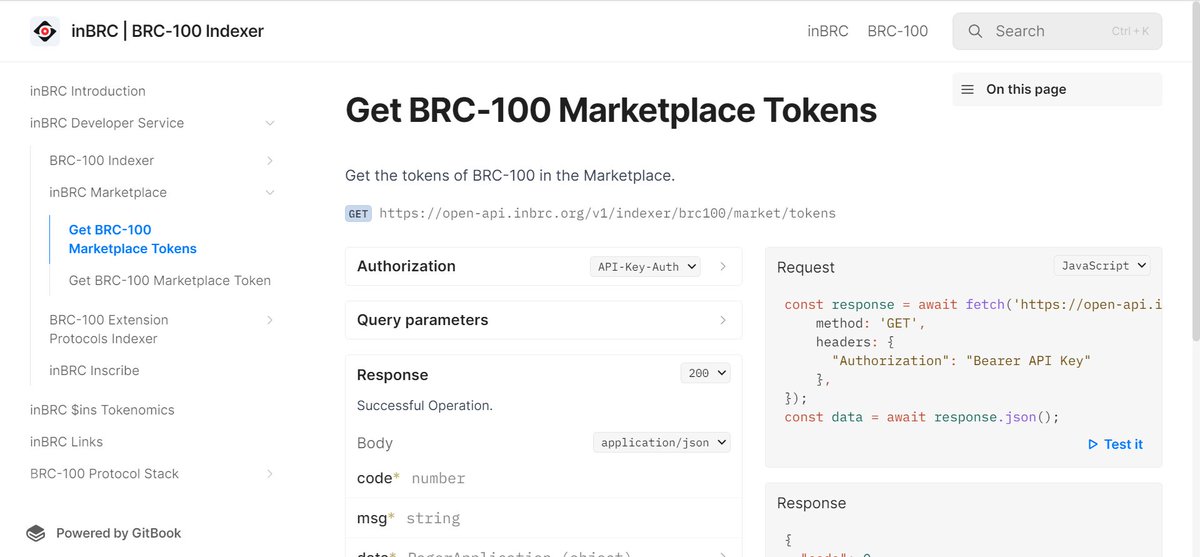Collapse the inBRC Marketplace chevron

(270, 192)
